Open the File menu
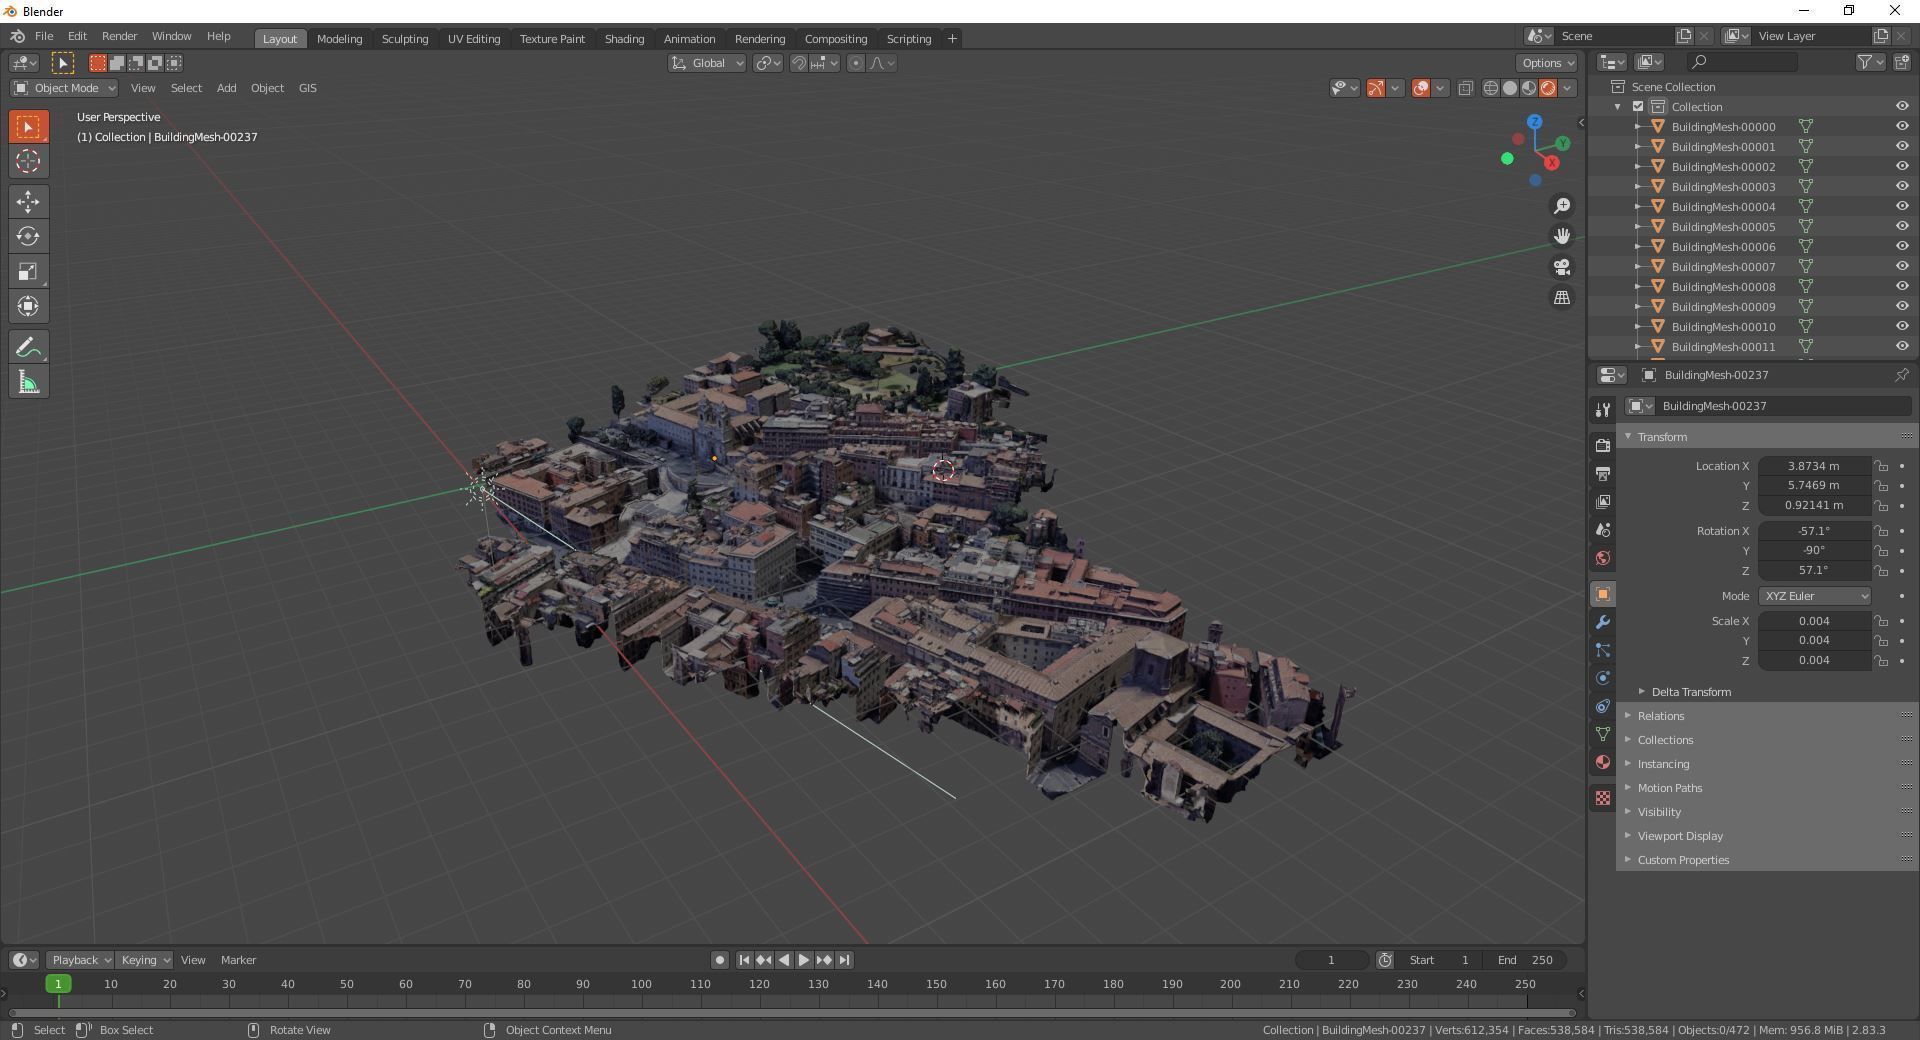 44,36
